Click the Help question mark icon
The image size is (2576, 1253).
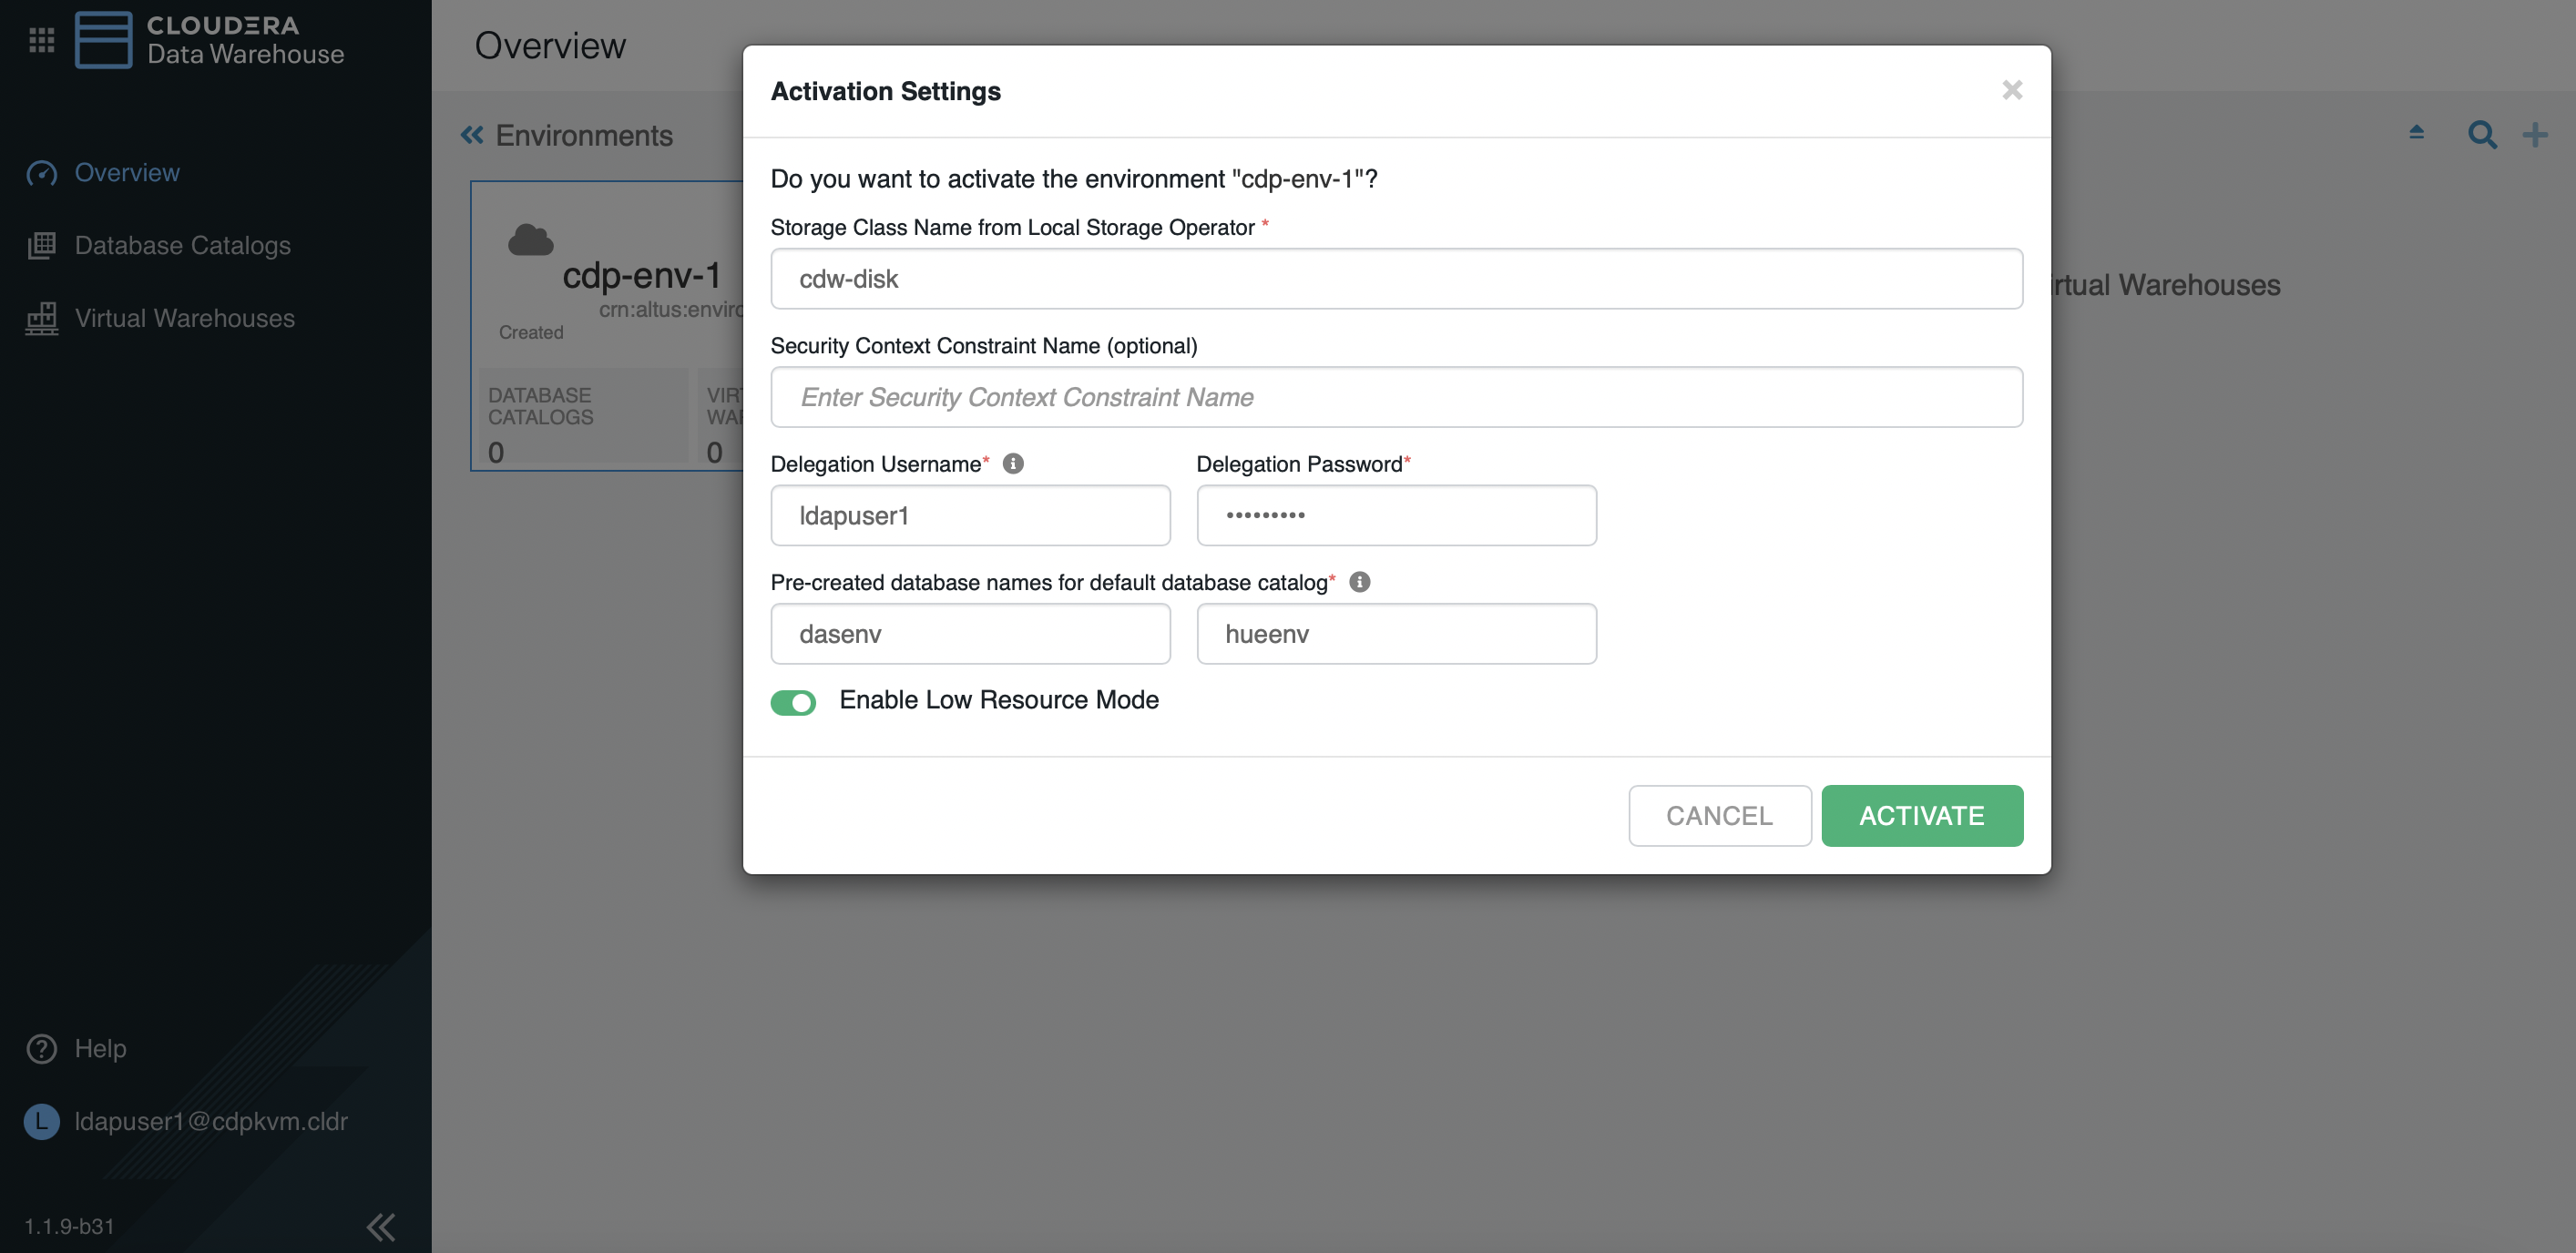pos(41,1048)
